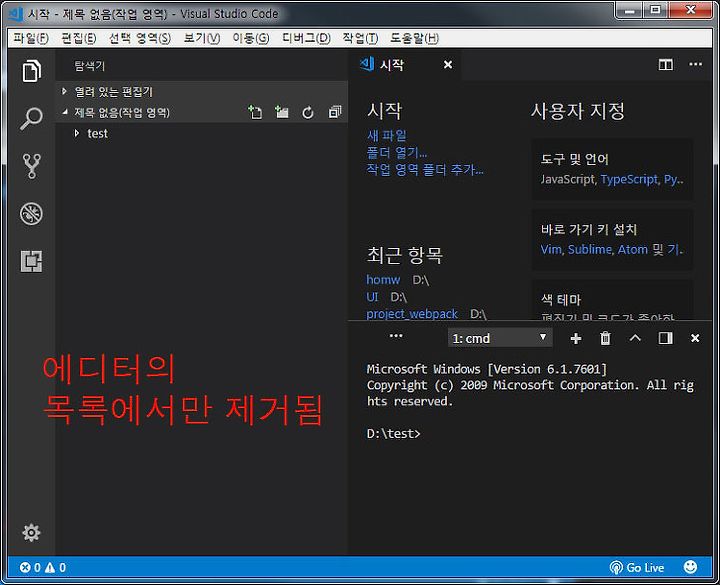The height and width of the screenshot is (585, 720).
Task: Click the 폴더 열기... link
Action: point(397,152)
